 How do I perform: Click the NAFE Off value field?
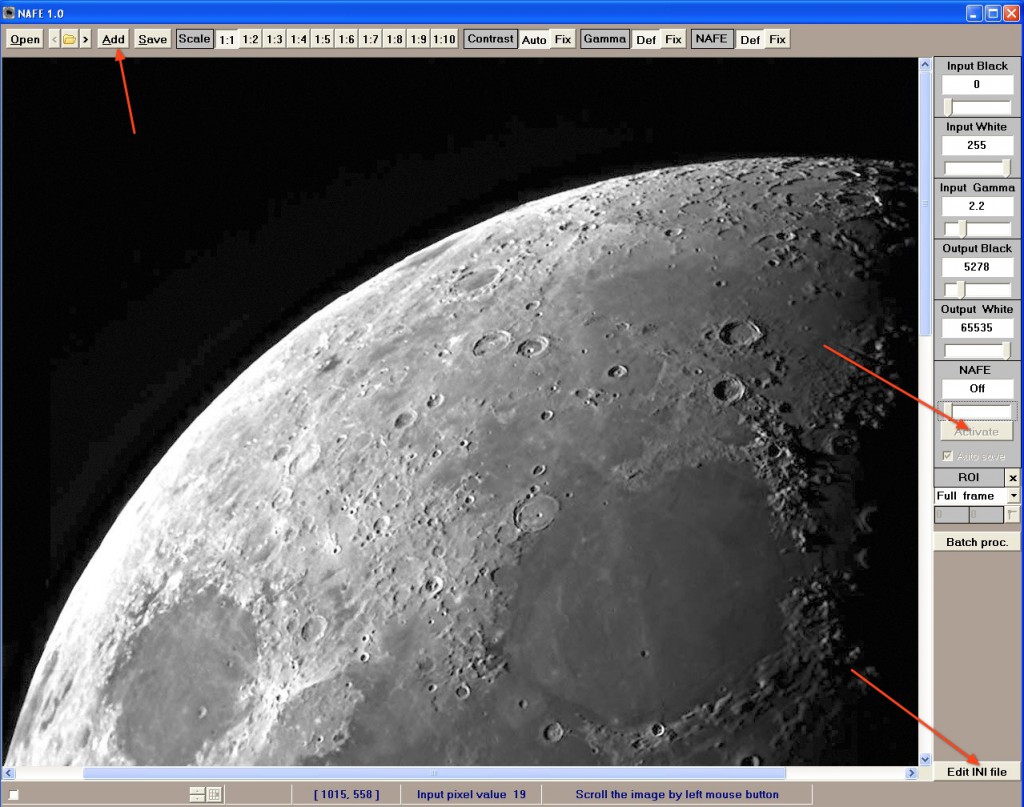[977, 388]
